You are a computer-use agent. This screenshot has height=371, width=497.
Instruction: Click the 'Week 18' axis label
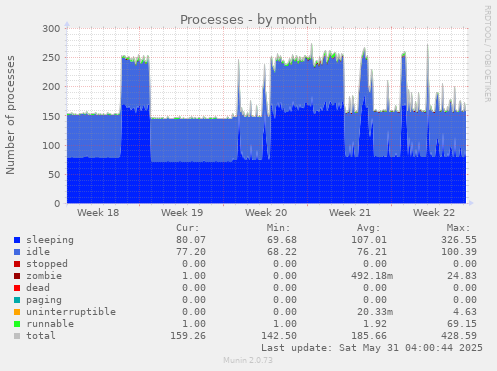pyautogui.click(x=98, y=213)
